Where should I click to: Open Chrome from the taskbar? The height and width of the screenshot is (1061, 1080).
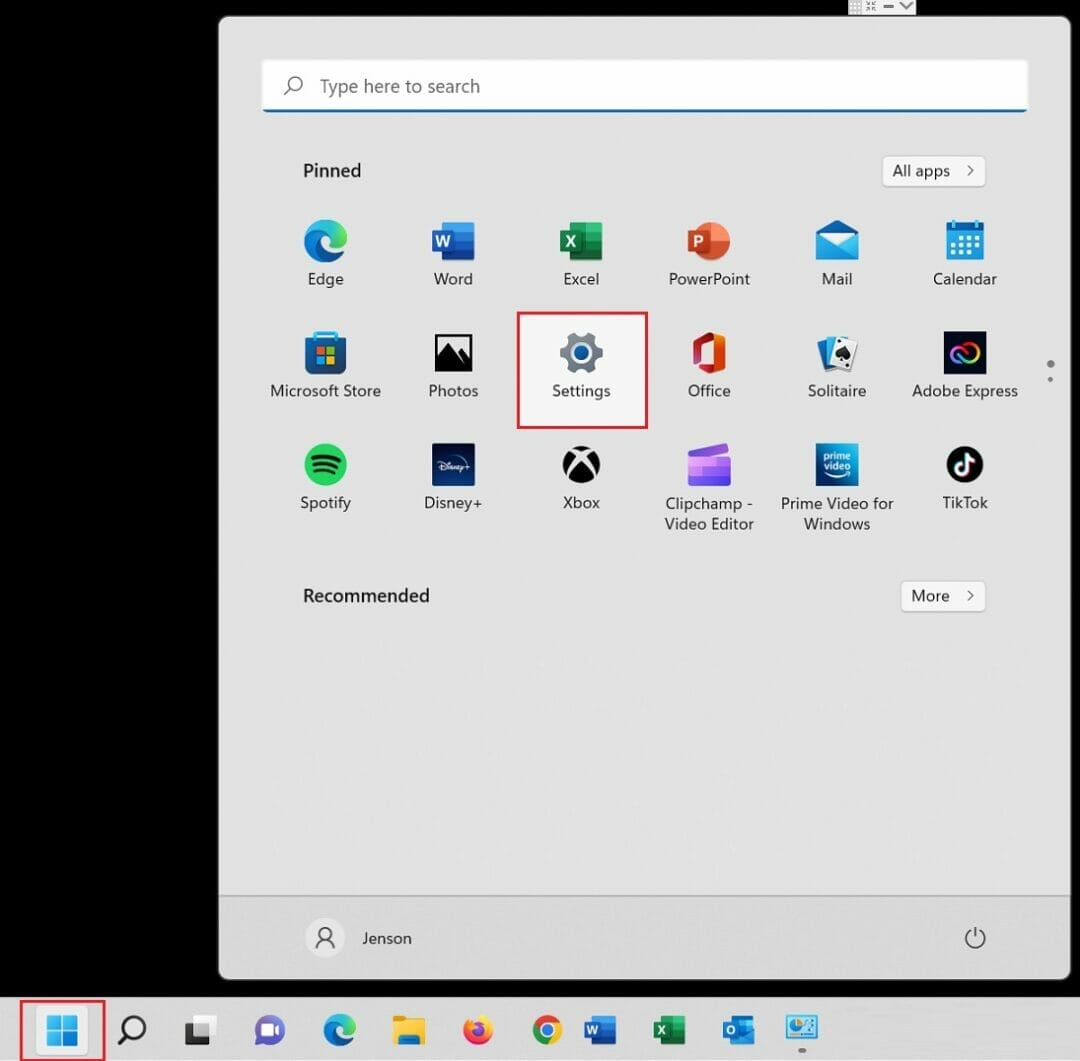click(547, 1028)
